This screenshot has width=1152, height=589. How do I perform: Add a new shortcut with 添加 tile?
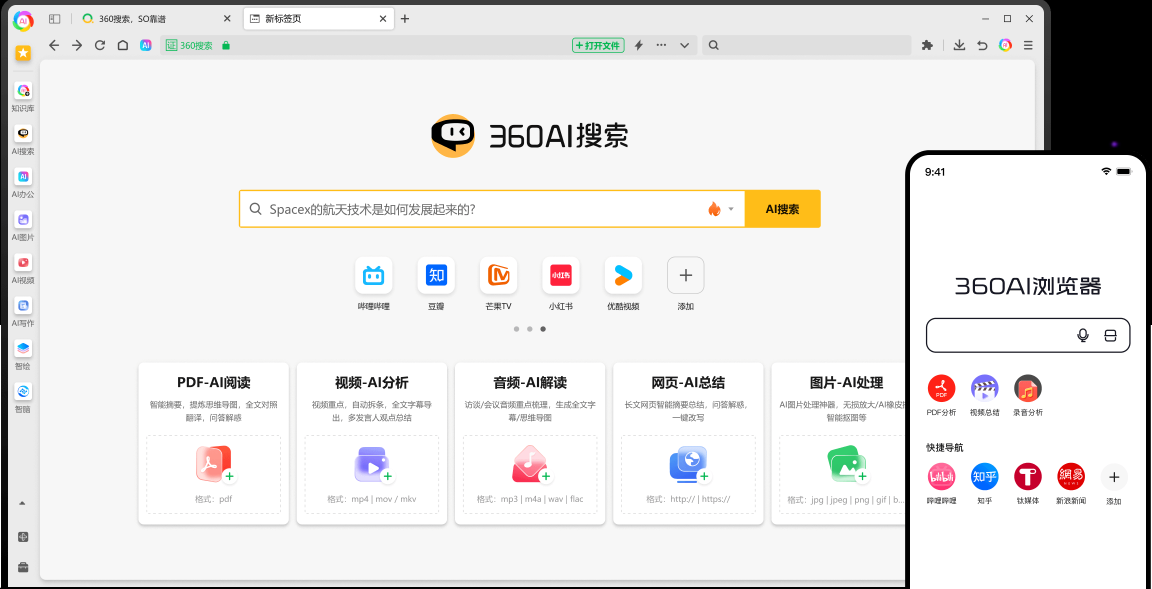[685, 283]
